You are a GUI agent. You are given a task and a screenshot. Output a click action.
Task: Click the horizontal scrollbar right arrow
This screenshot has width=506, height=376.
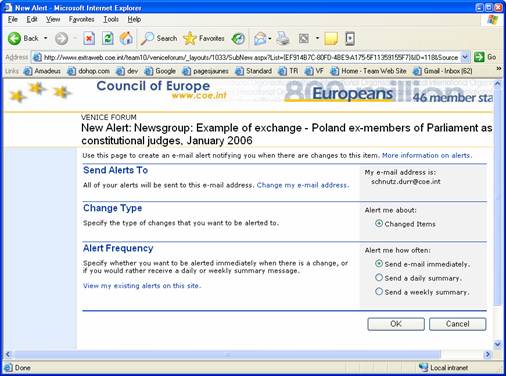coord(488,354)
